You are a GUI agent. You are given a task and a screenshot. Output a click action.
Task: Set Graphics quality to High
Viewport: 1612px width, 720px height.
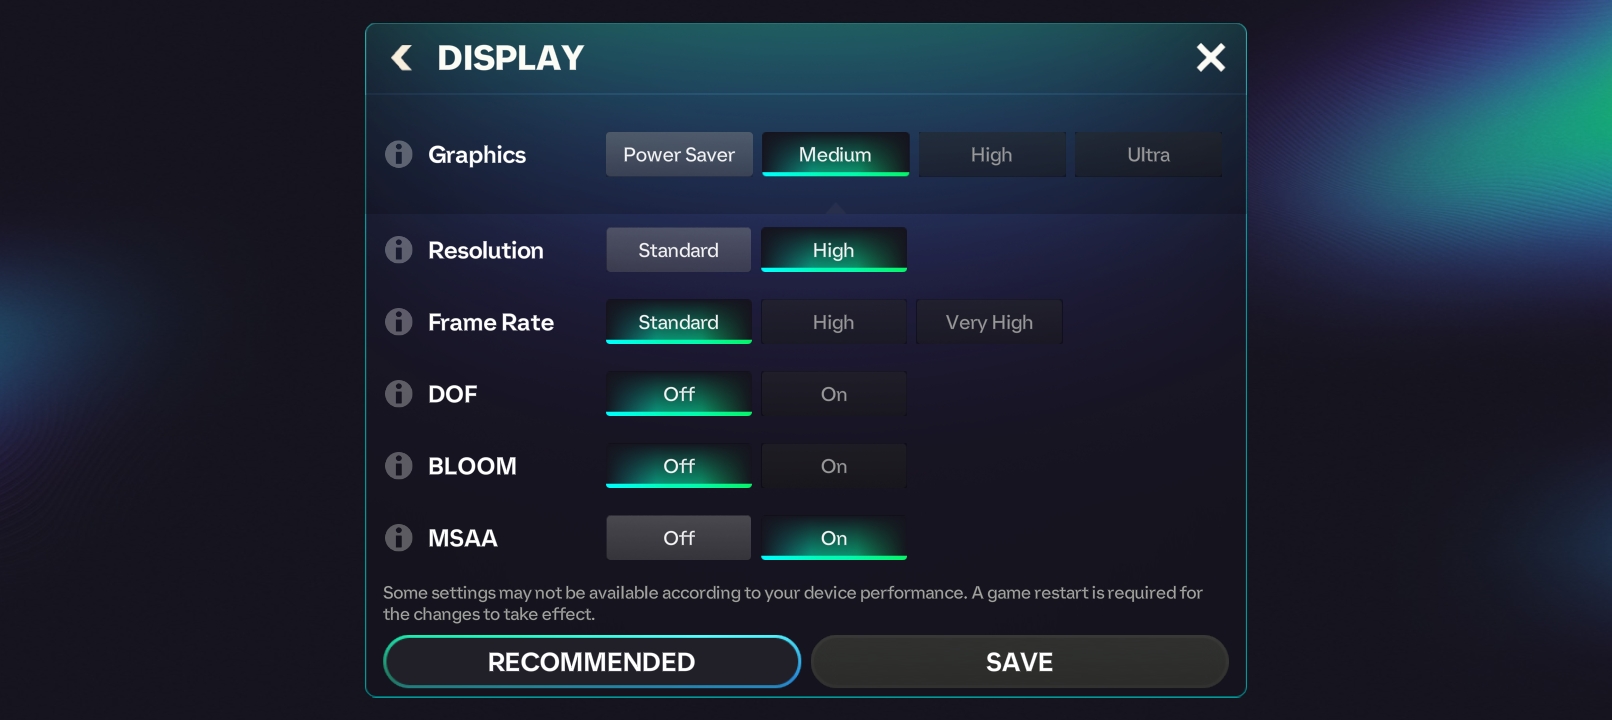(991, 155)
